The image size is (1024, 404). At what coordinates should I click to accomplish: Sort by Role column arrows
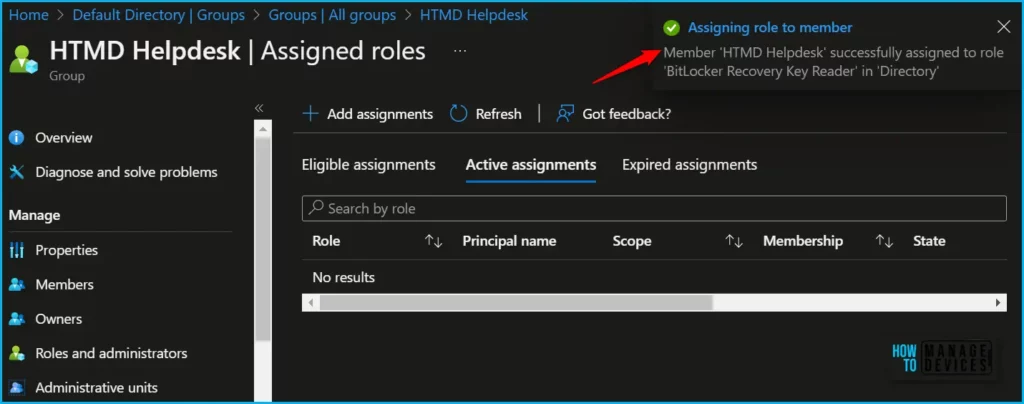[x=434, y=241]
